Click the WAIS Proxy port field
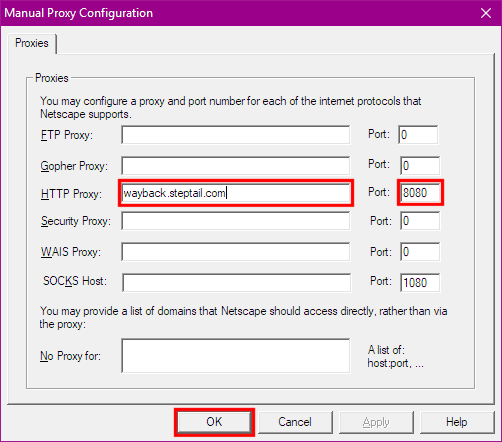This screenshot has width=502, height=442. pyautogui.click(x=420, y=252)
